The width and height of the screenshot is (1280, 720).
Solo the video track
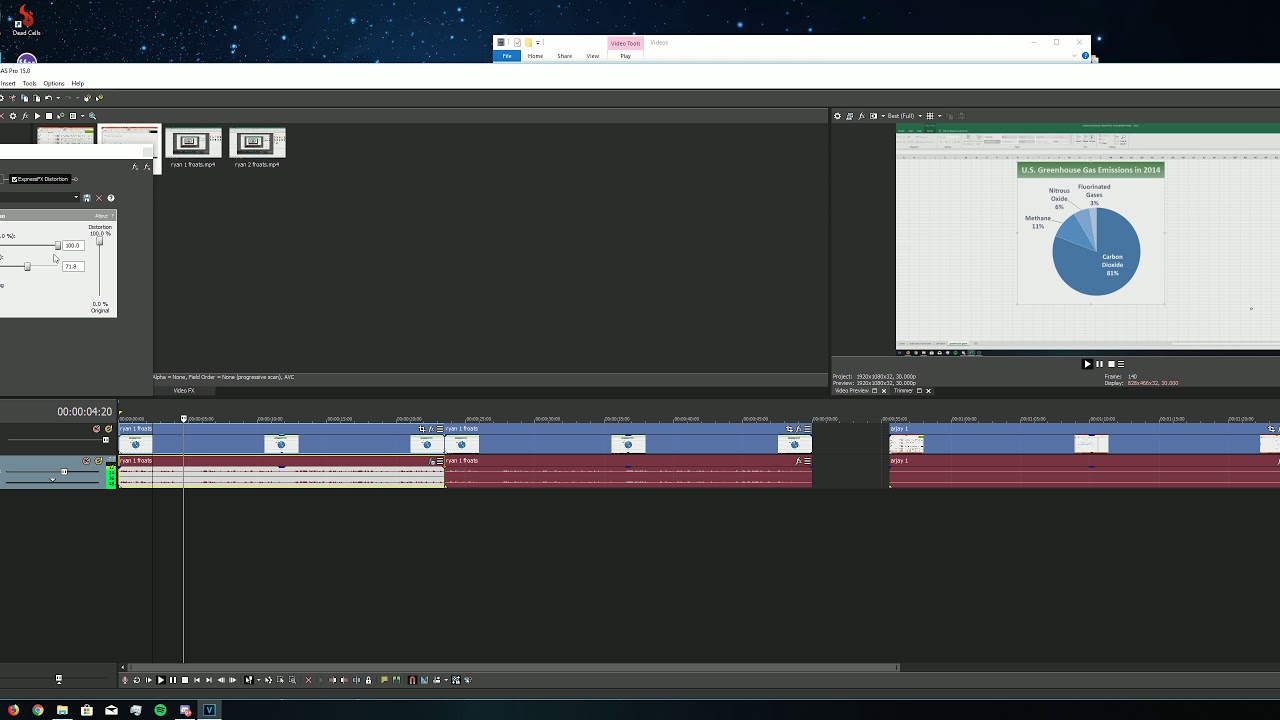click(x=108, y=429)
